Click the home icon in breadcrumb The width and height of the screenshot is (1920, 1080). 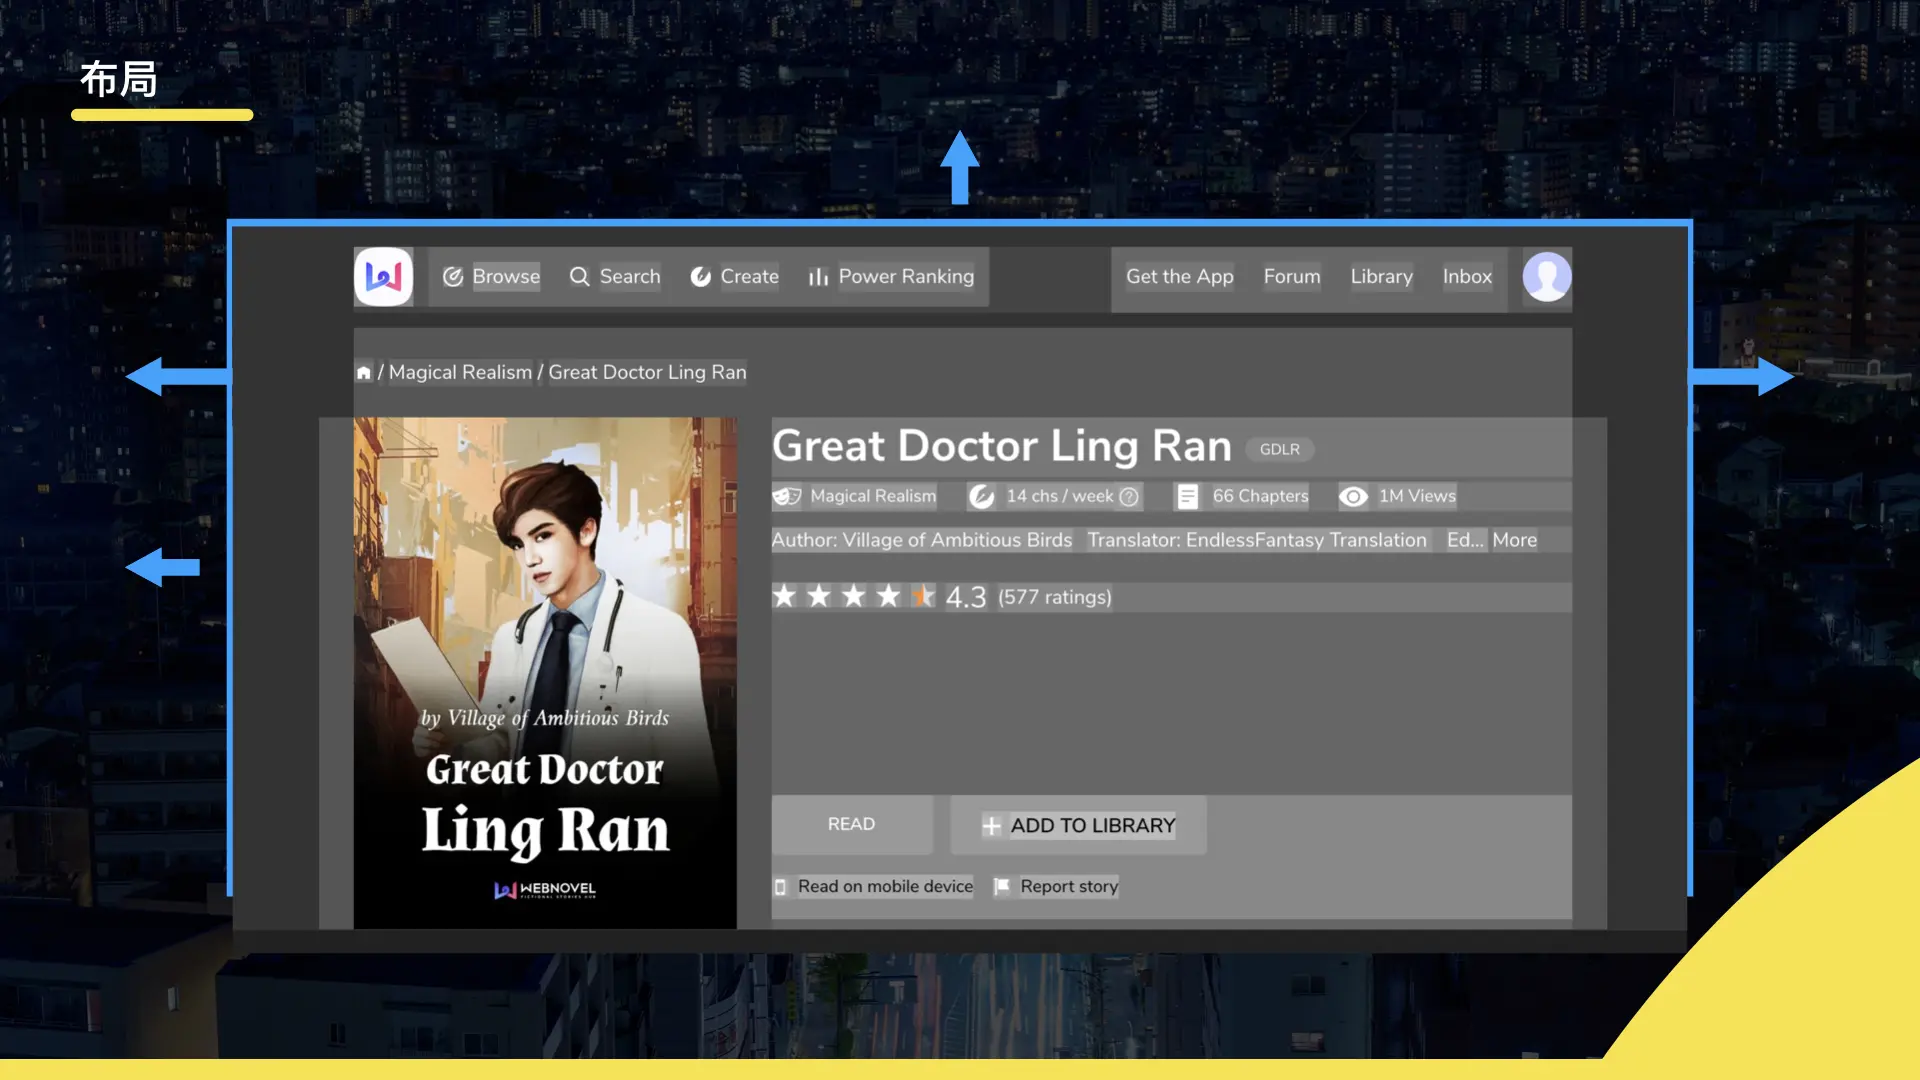[364, 373]
